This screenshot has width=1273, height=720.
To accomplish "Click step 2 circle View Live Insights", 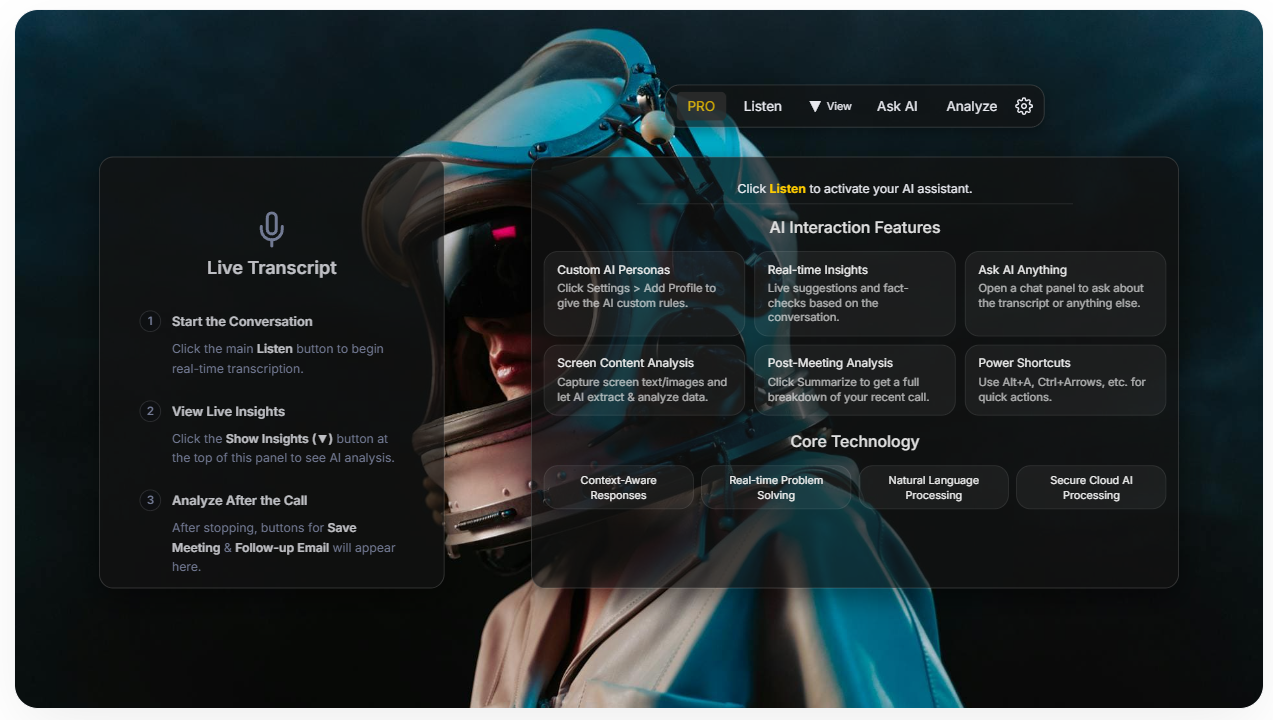I will coord(150,411).
